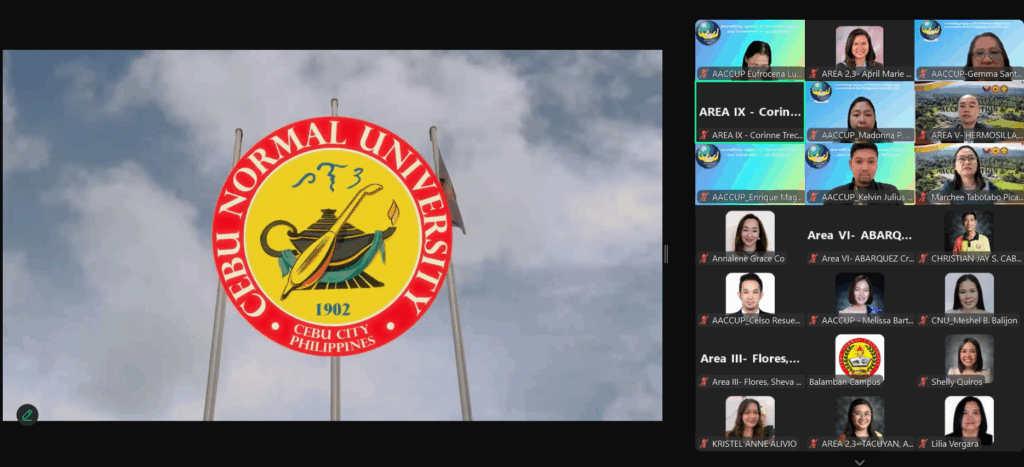Click large 'Area VI- ABARQ...' name text
This screenshot has width=1024, height=467.
pos(859,235)
